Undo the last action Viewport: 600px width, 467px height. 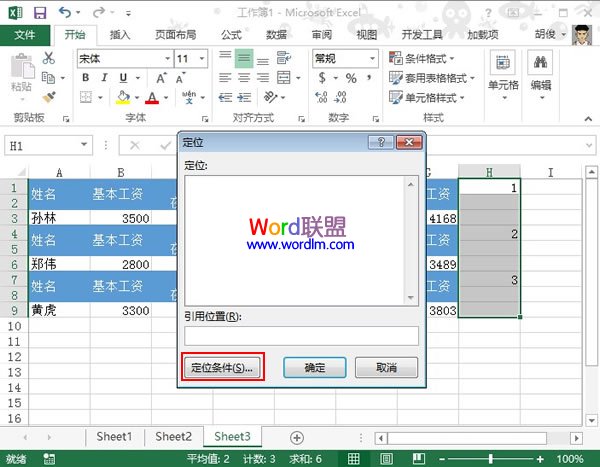[x=65, y=13]
